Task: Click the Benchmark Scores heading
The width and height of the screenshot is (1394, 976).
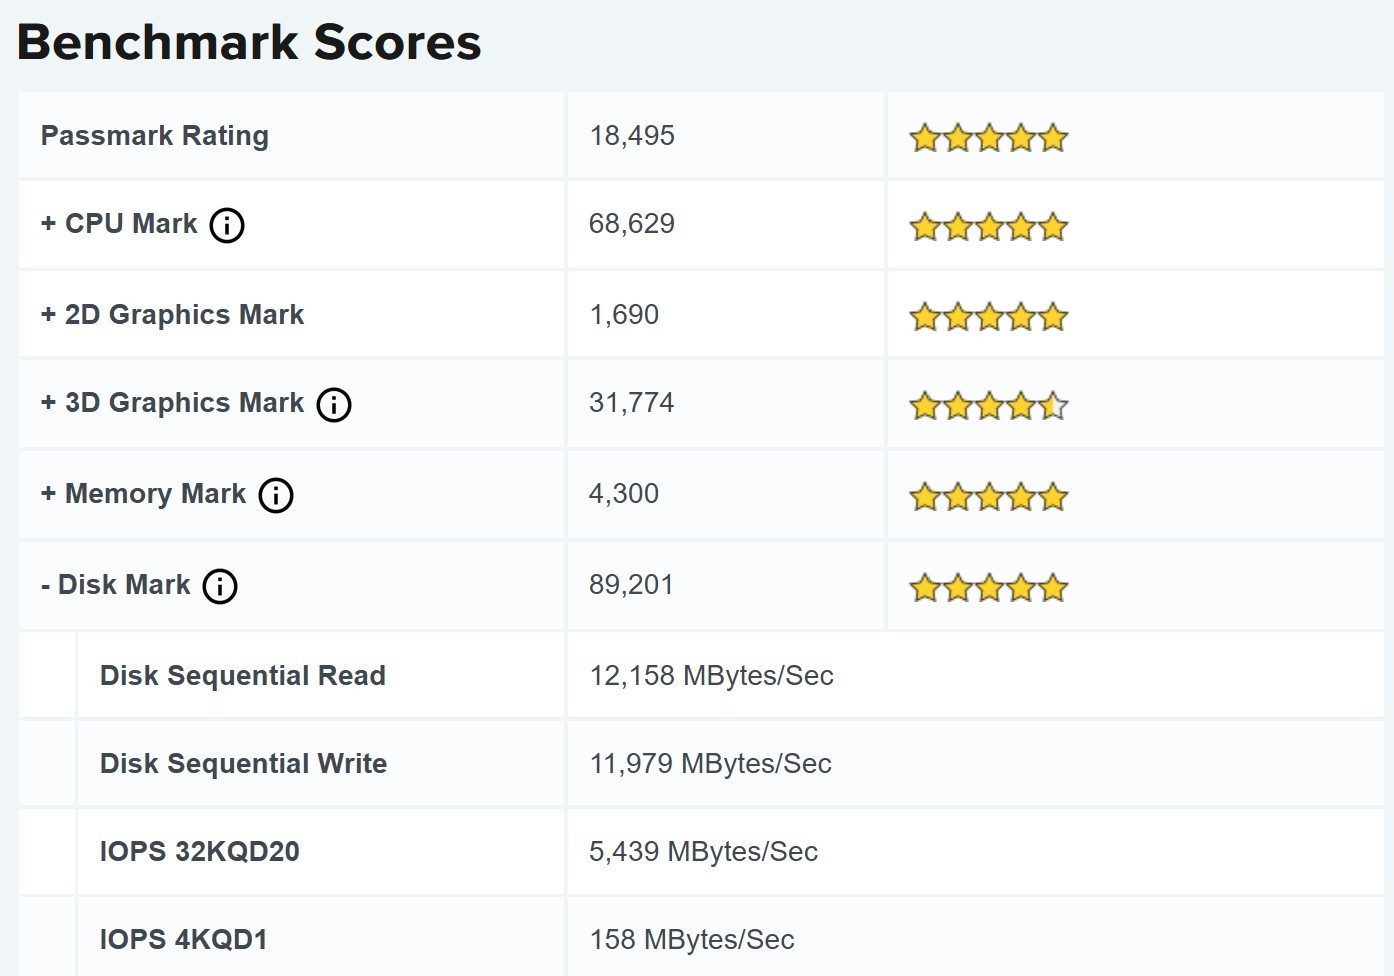Action: click(x=249, y=42)
